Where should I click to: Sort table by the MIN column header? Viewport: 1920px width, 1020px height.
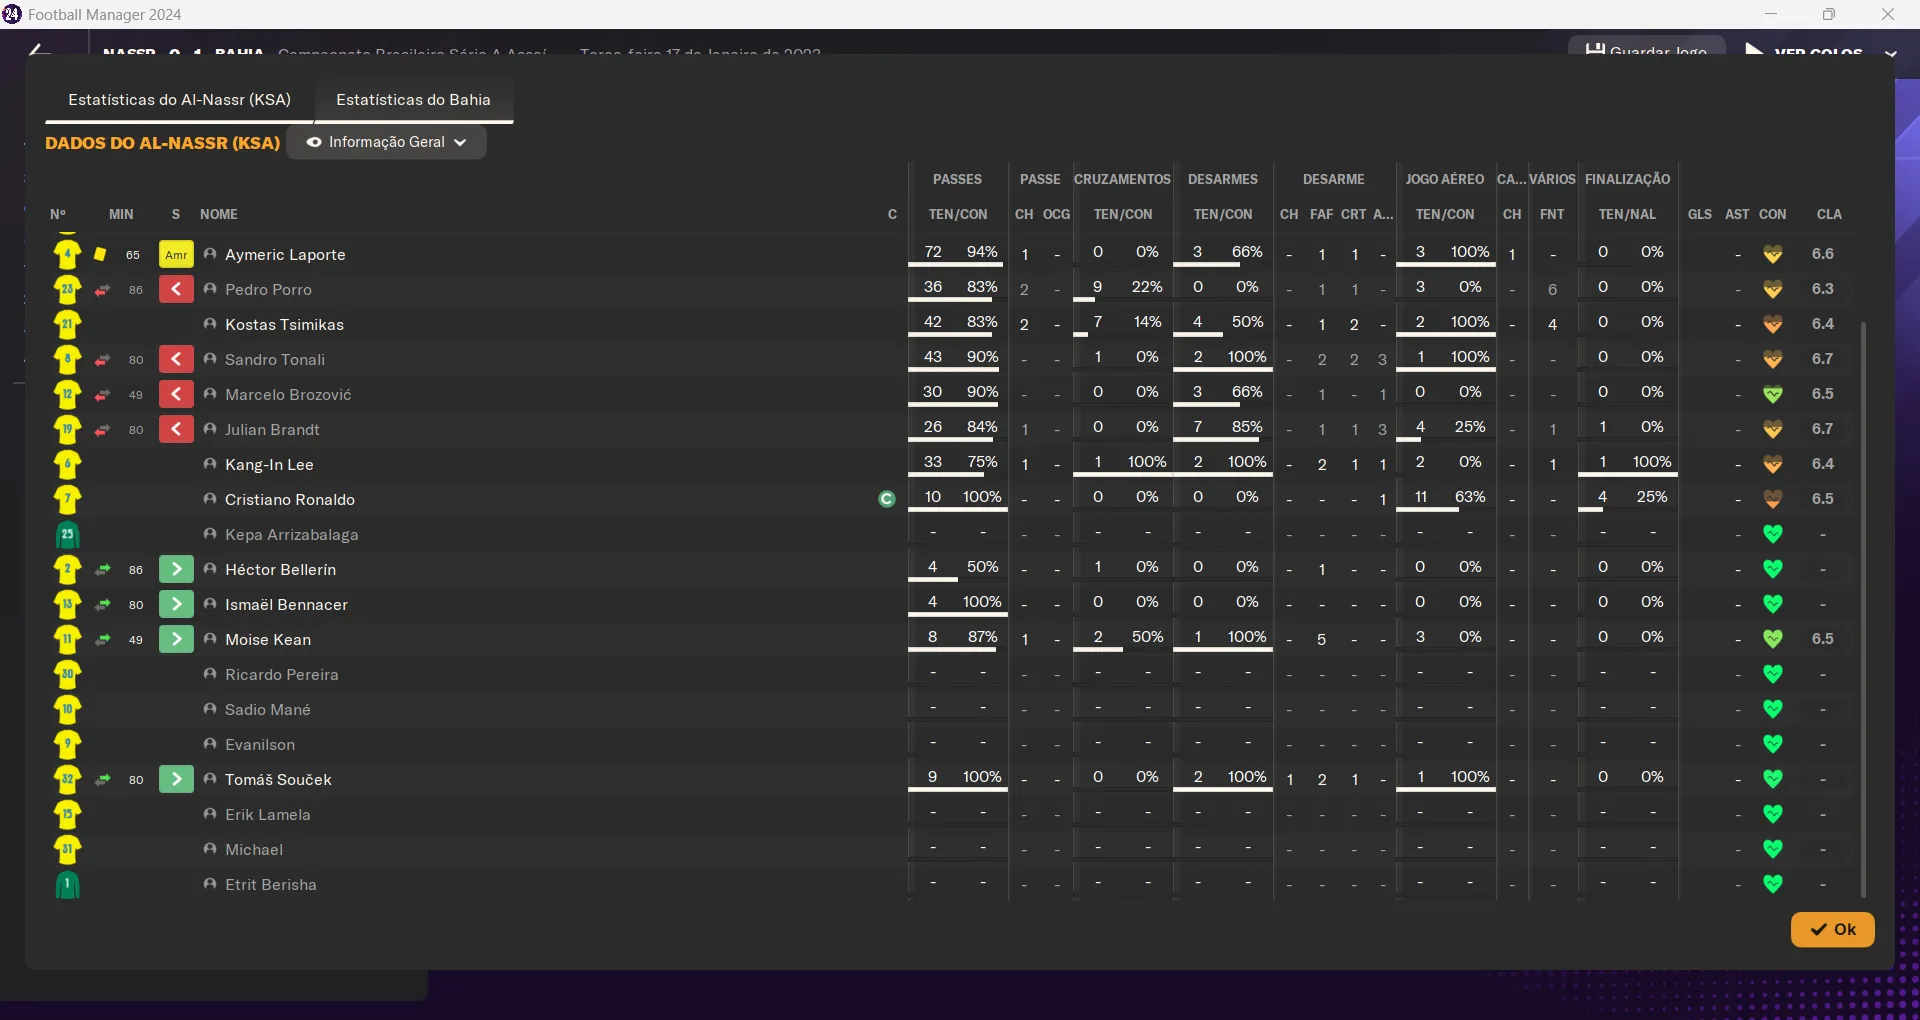(x=121, y=214)
